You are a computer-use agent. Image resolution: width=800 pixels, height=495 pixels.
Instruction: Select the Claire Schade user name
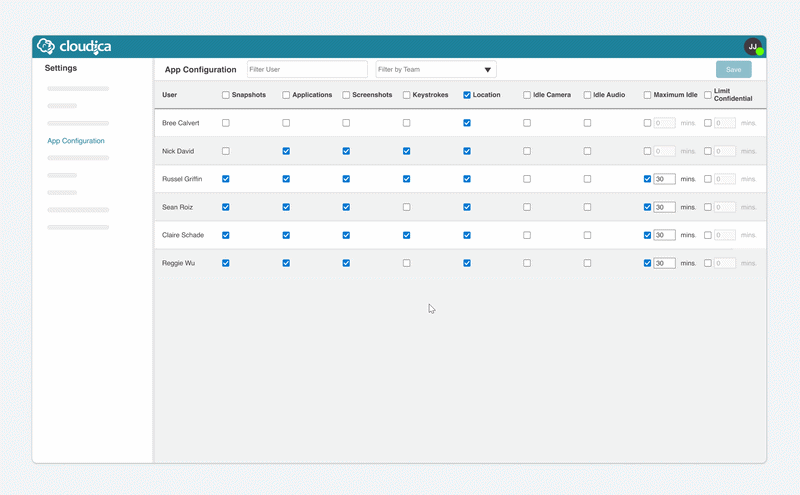(x=183, y=235)
